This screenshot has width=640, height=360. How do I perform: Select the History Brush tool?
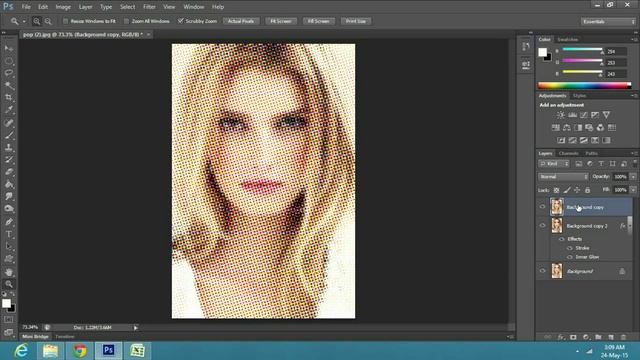click(x=9, y=160)
